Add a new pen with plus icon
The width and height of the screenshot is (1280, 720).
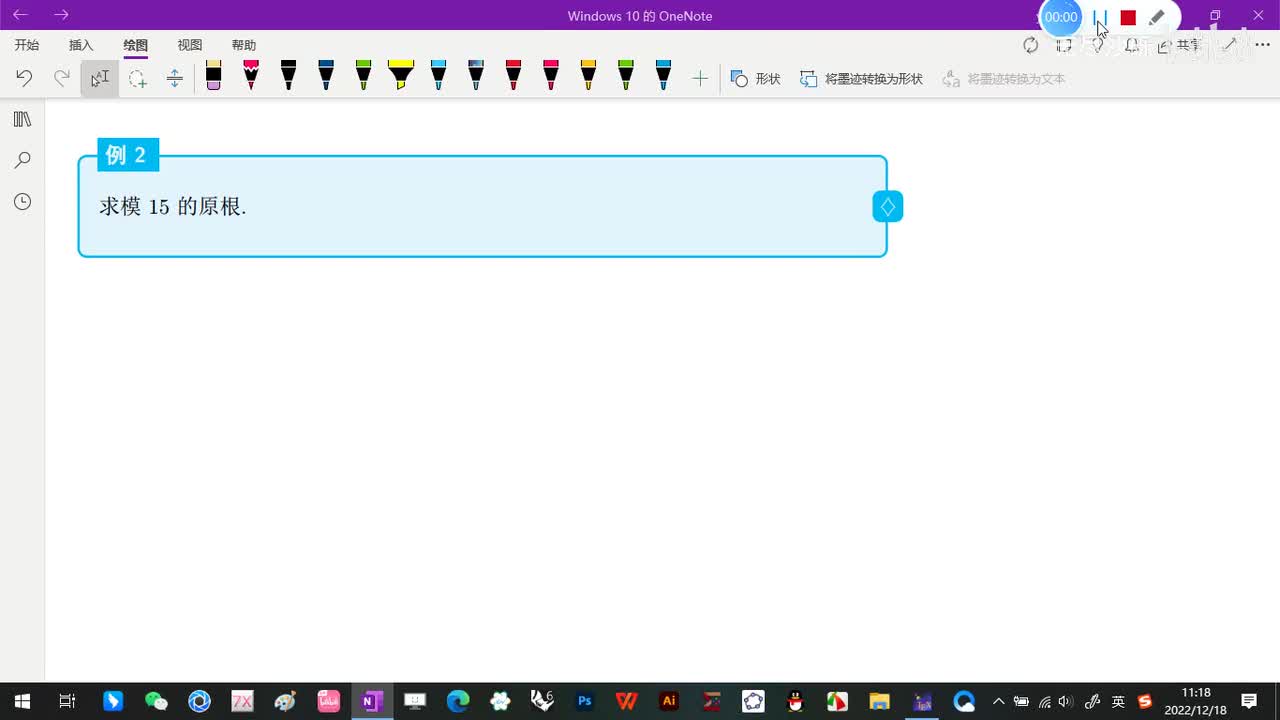[700, 78]
